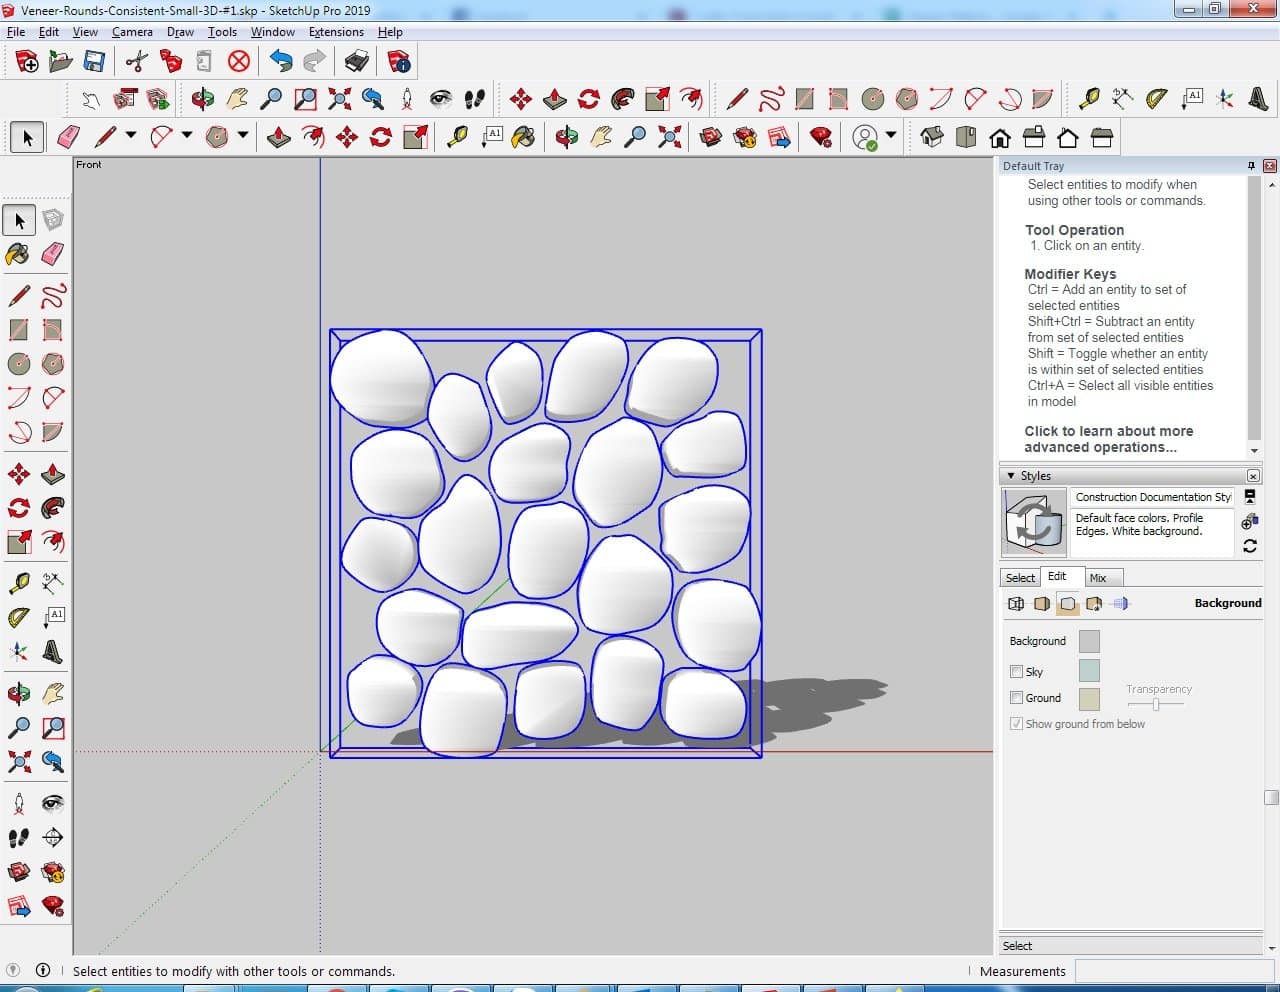Select the Eraser tool in left toolbar
The image size is (1280, 992).
[53, 254]
